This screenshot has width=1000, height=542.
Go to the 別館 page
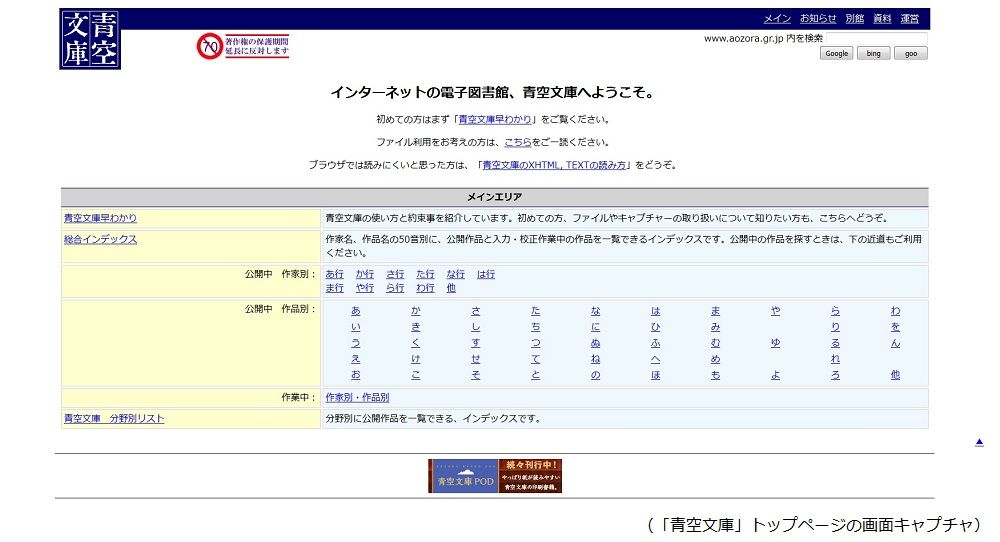(854, 18)
